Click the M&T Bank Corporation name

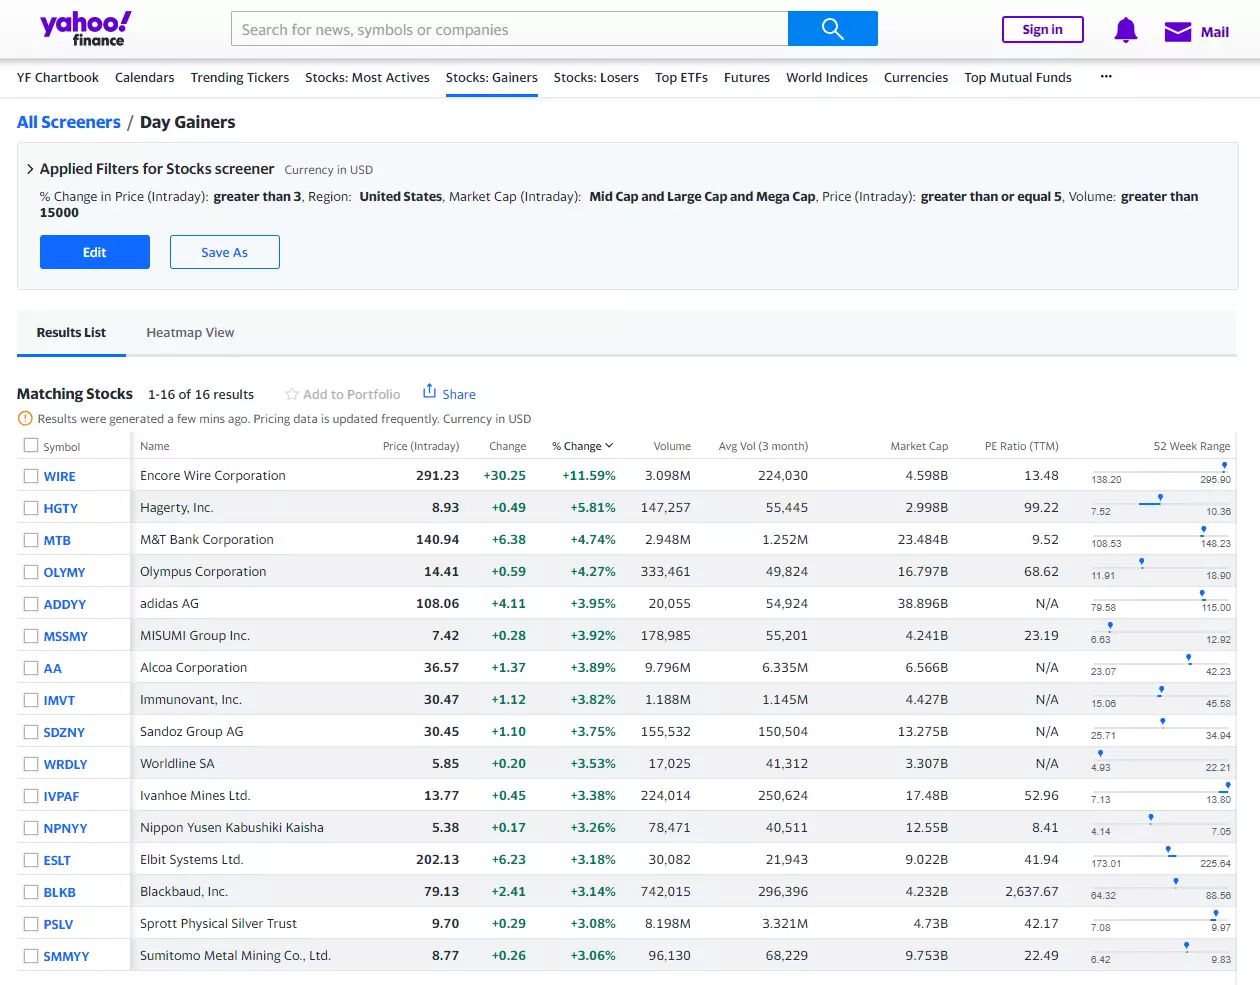[x=207, y=539]
